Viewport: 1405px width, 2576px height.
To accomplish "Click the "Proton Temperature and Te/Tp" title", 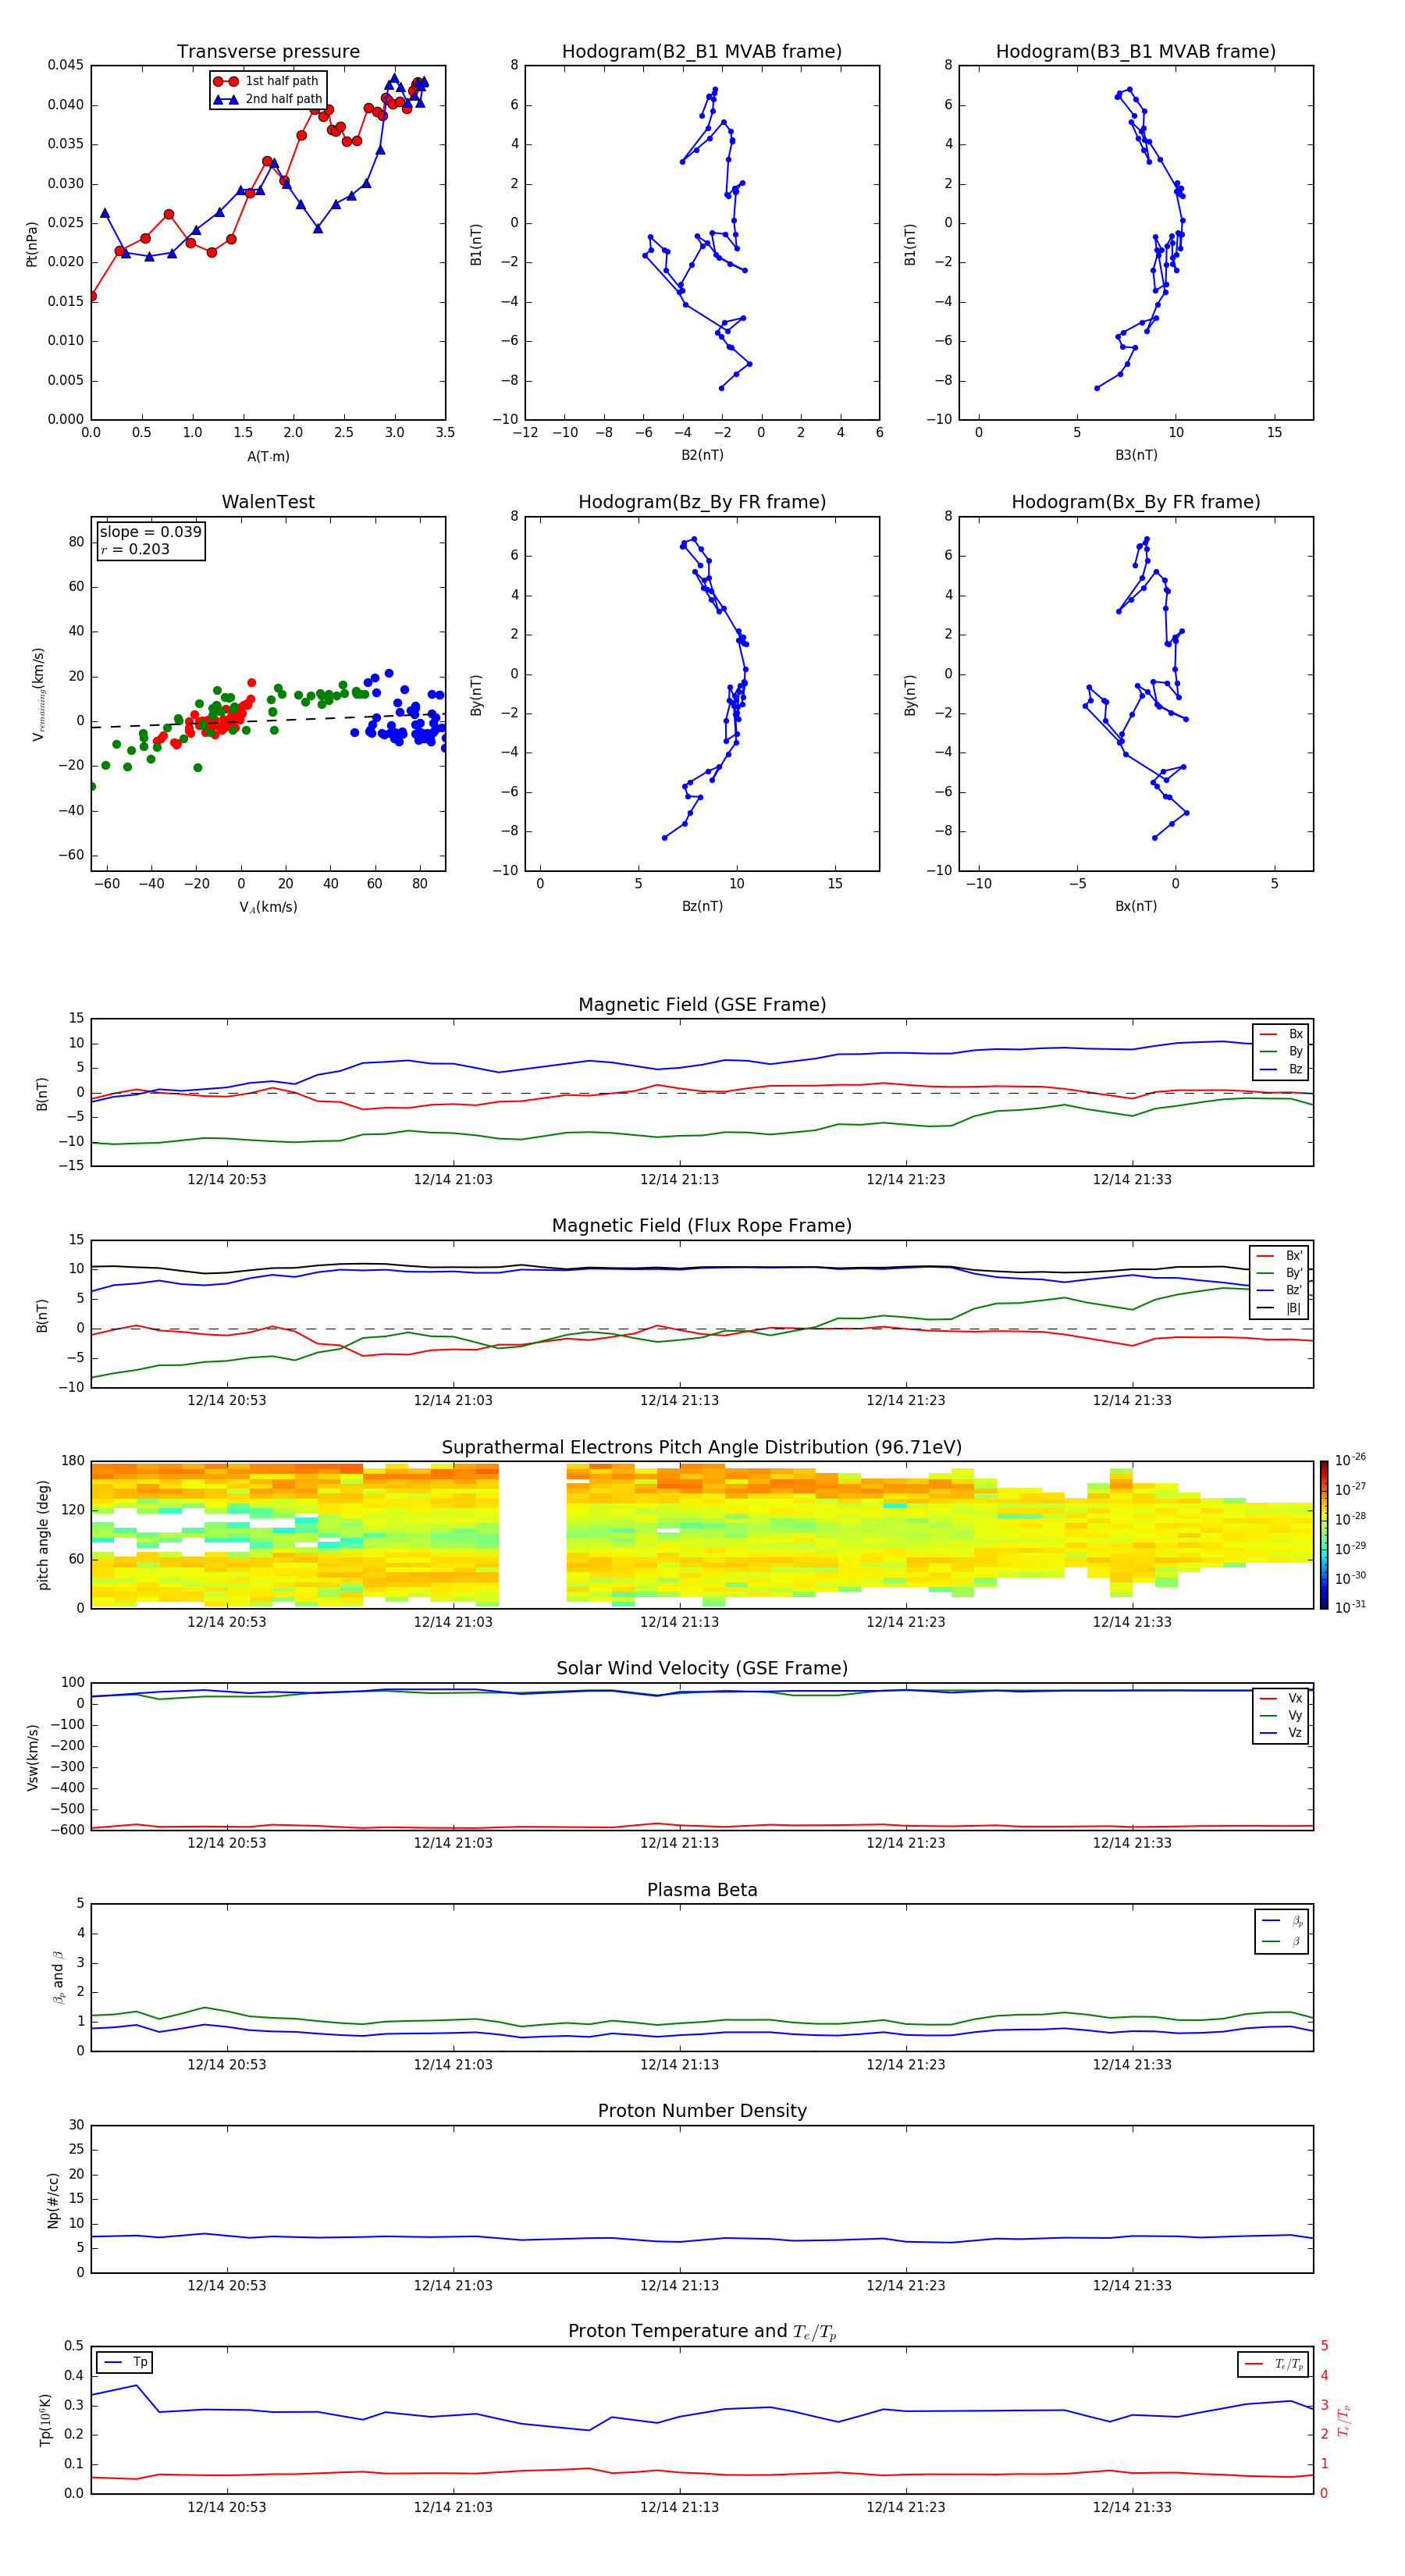I will pos(702,2332).
